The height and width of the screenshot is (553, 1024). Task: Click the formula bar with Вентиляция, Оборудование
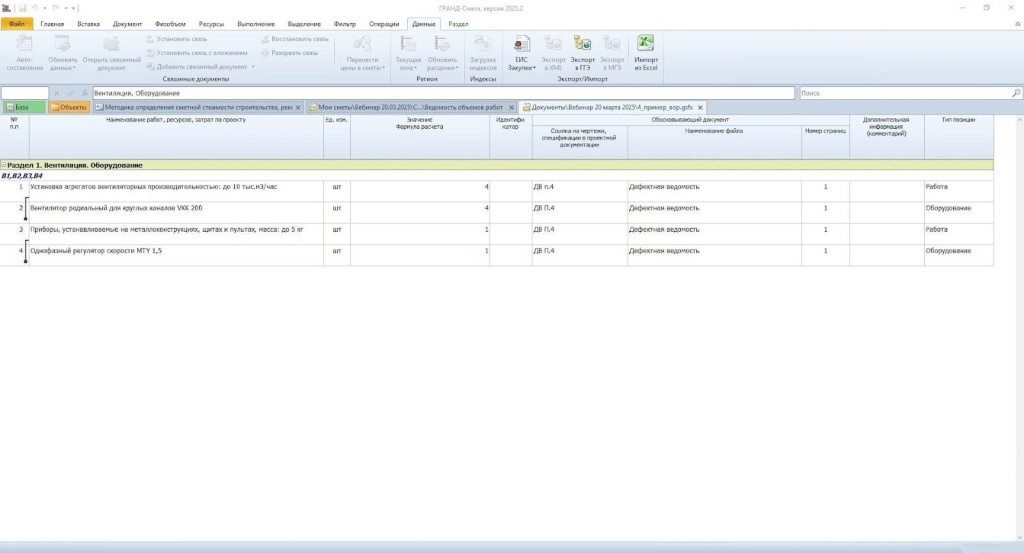tap(443, 93)
